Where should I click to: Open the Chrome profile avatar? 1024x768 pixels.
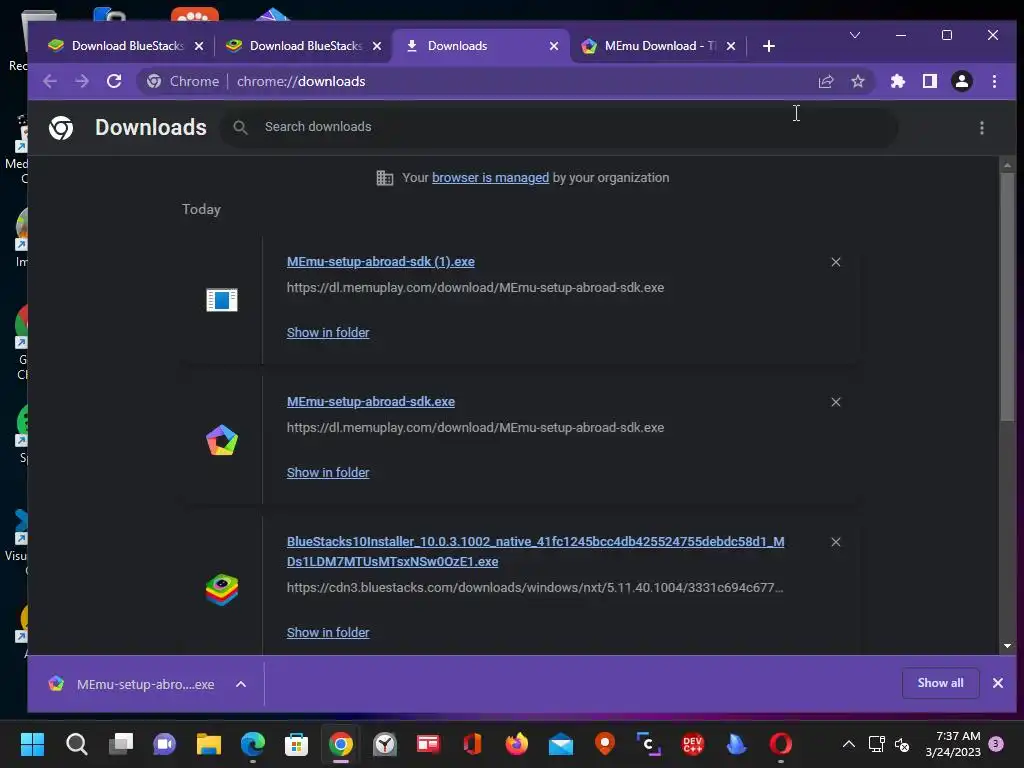(x=962, y=81)
